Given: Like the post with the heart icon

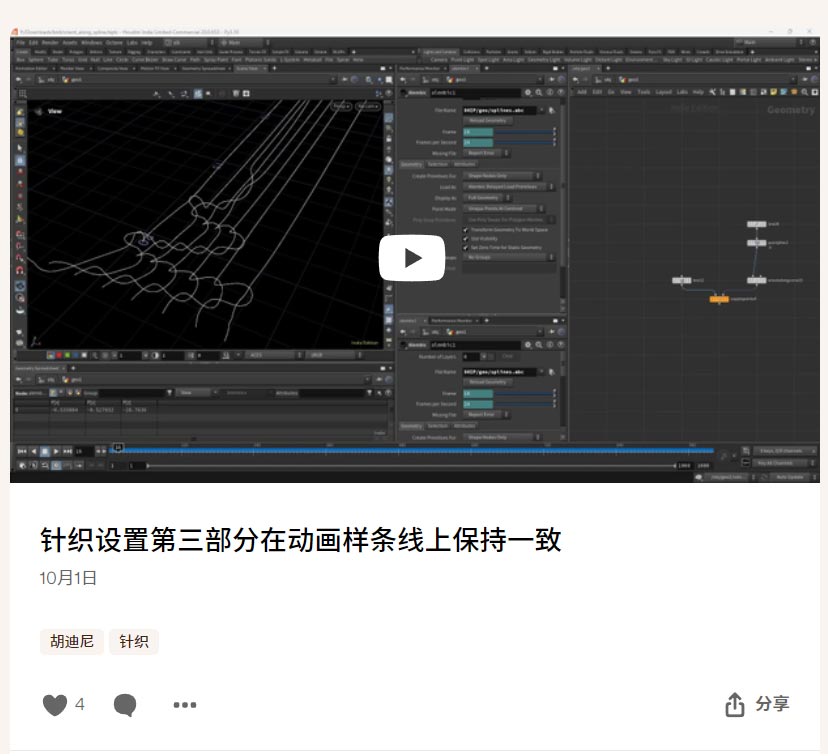Looking at the screenshot, I should 54,705.
